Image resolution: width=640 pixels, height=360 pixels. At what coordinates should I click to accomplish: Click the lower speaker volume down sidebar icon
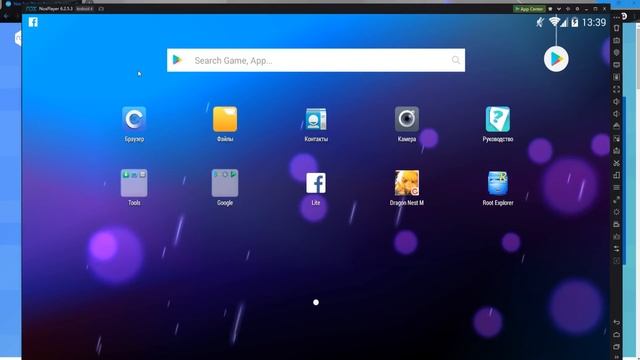tap(616, 114)
